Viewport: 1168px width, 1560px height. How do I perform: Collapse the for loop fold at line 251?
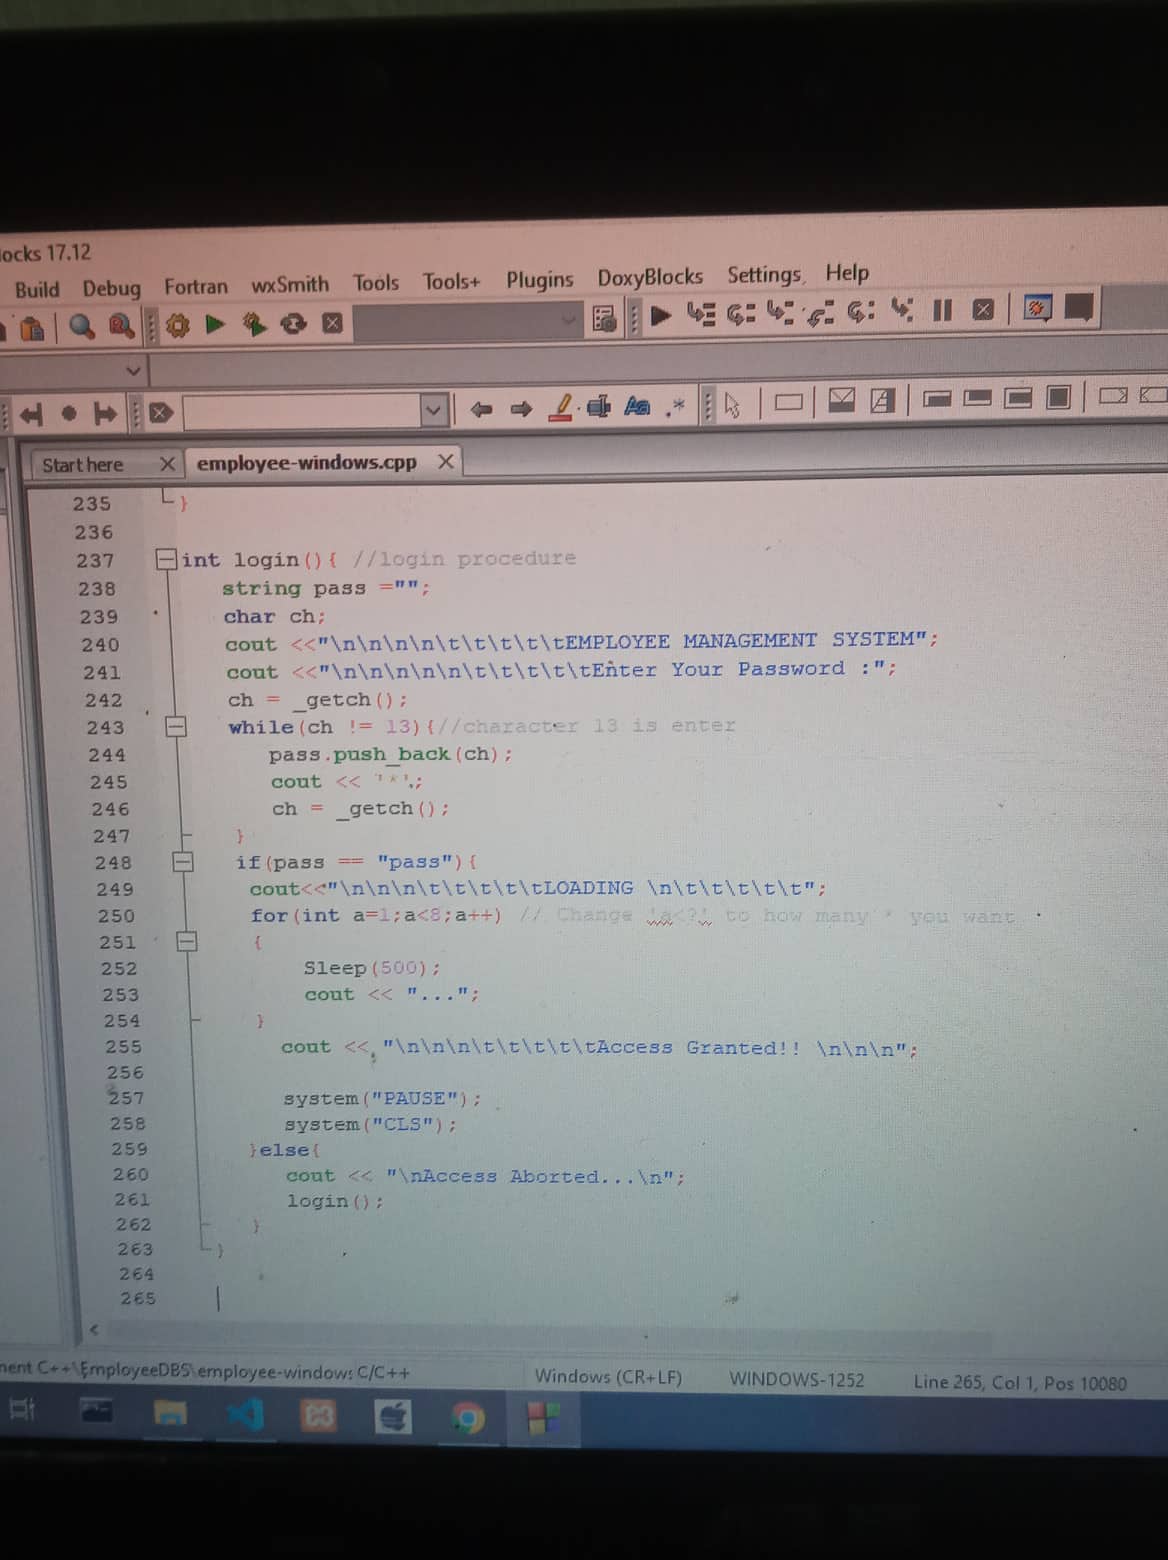coord(187,941)
